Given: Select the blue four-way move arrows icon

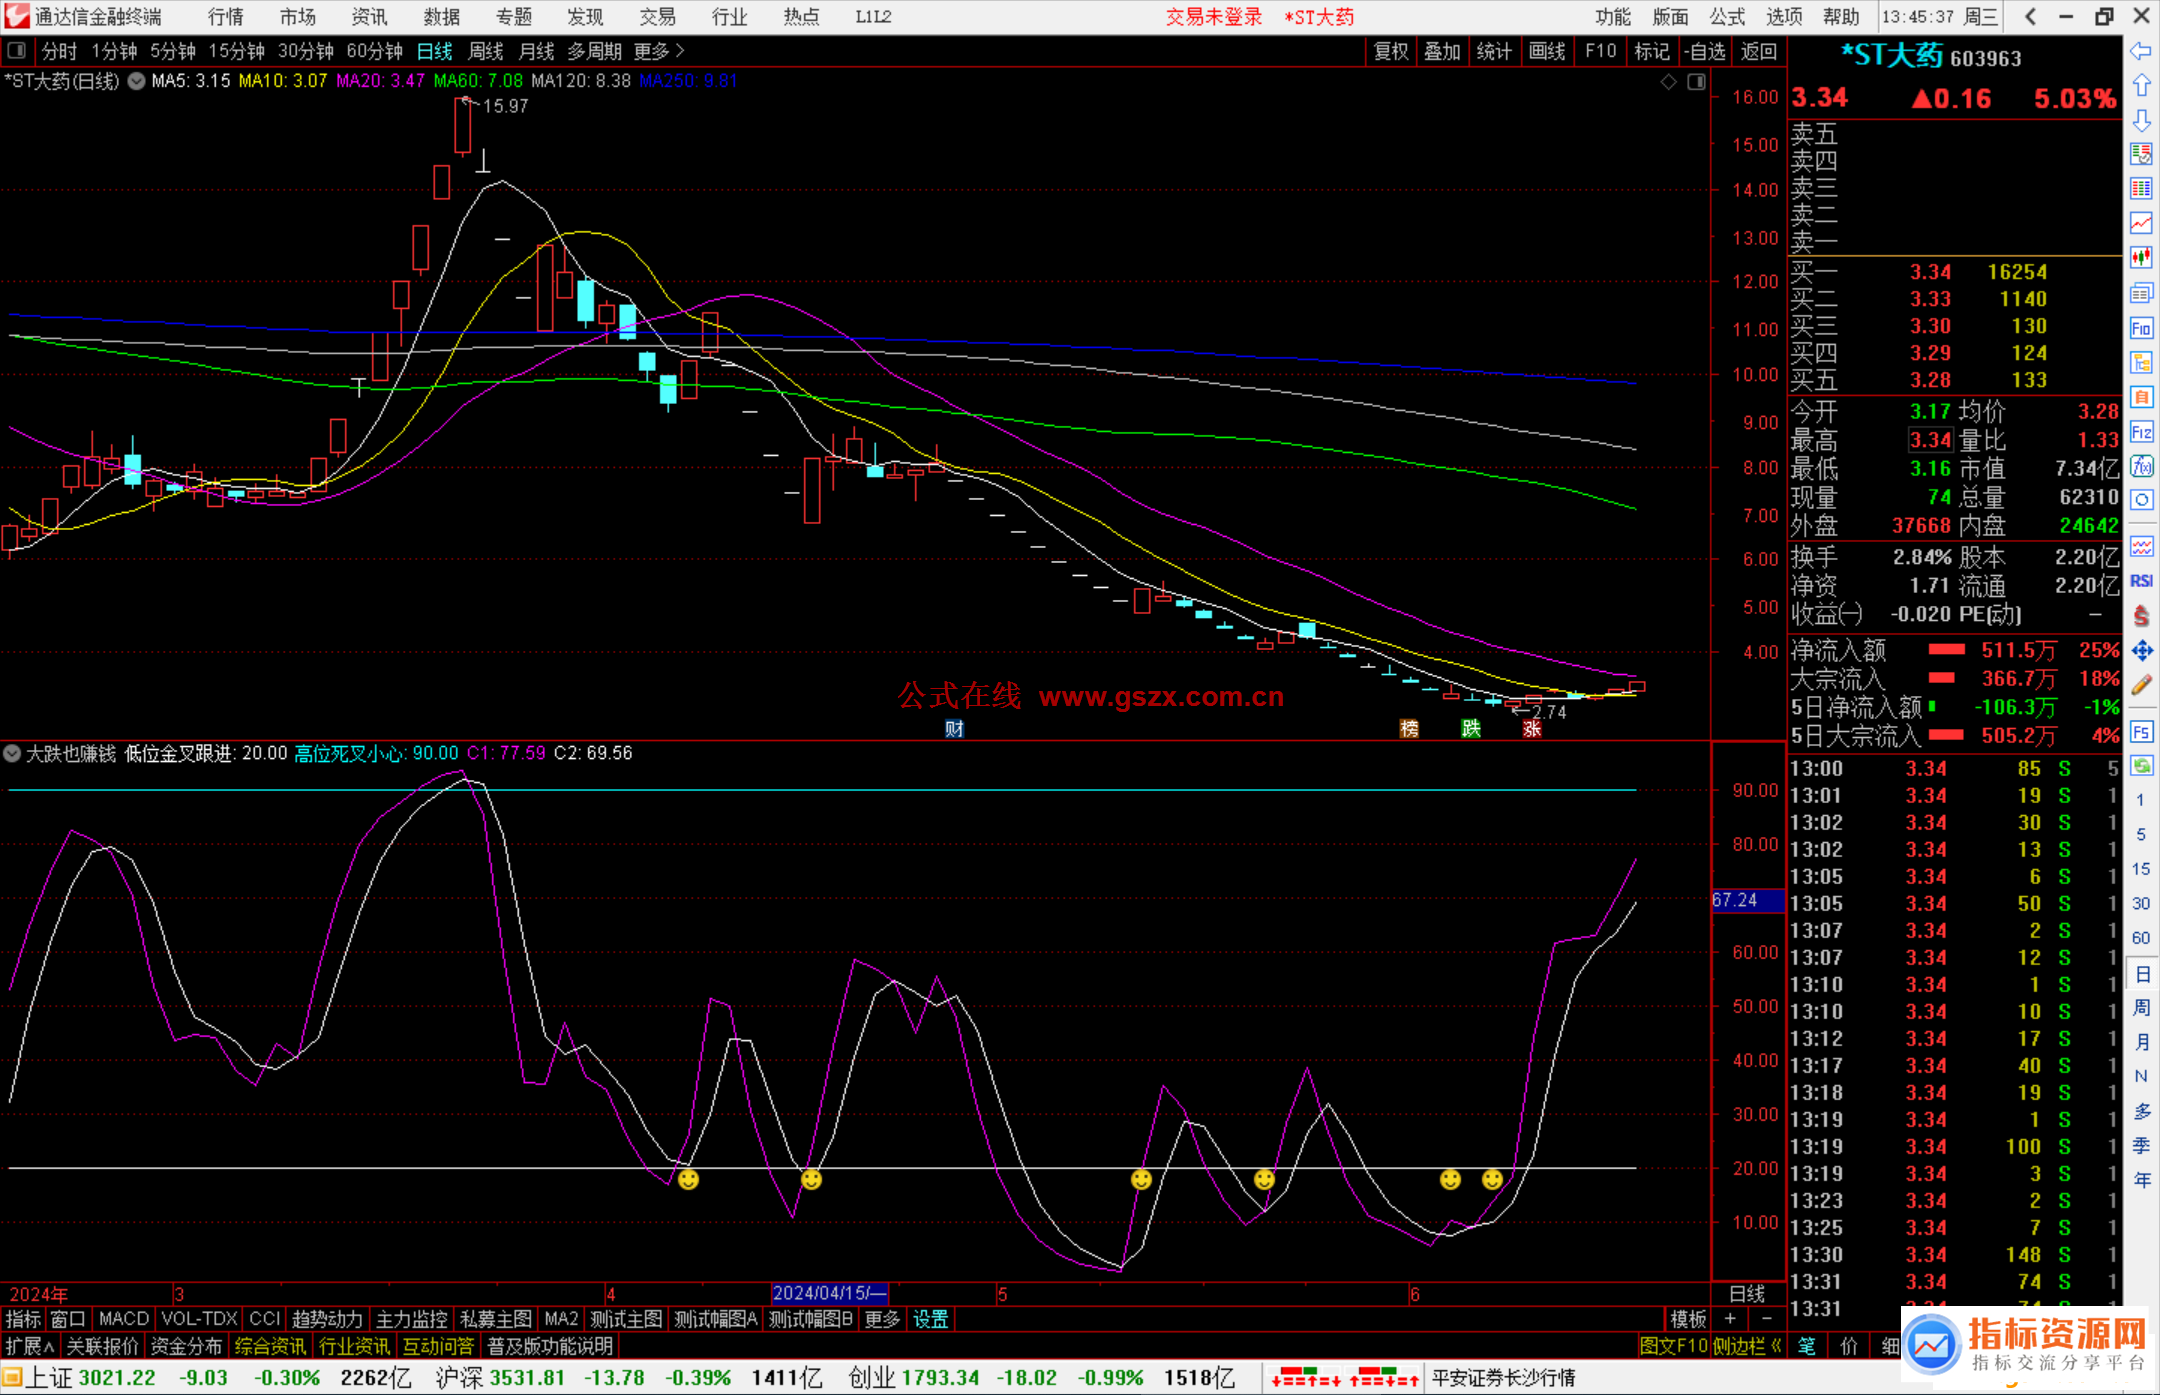Looking at the screenshot, I should click(2141, 651).
